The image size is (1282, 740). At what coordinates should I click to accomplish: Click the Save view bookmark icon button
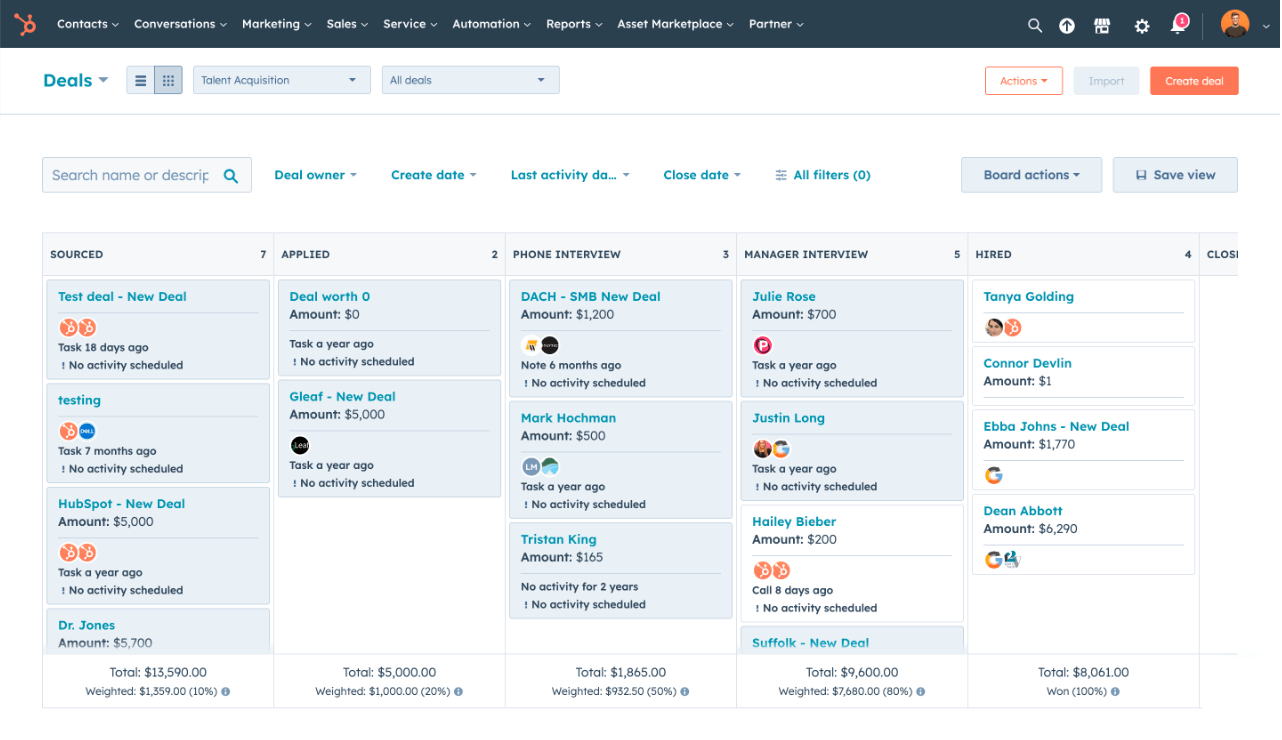[x=1175, y=174]
